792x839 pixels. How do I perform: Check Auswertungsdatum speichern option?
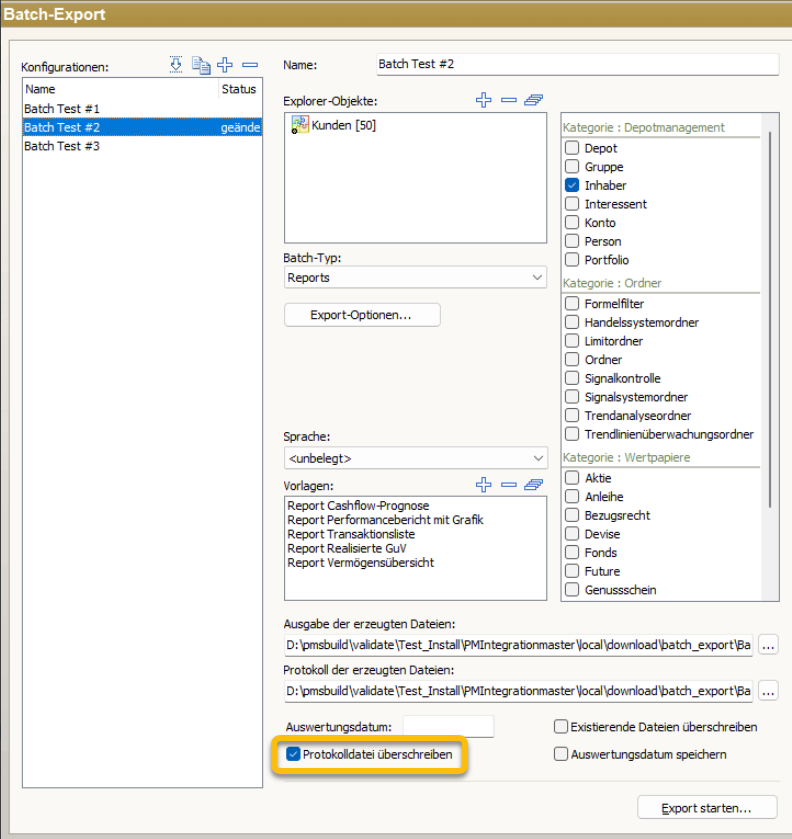coord(561,754)
